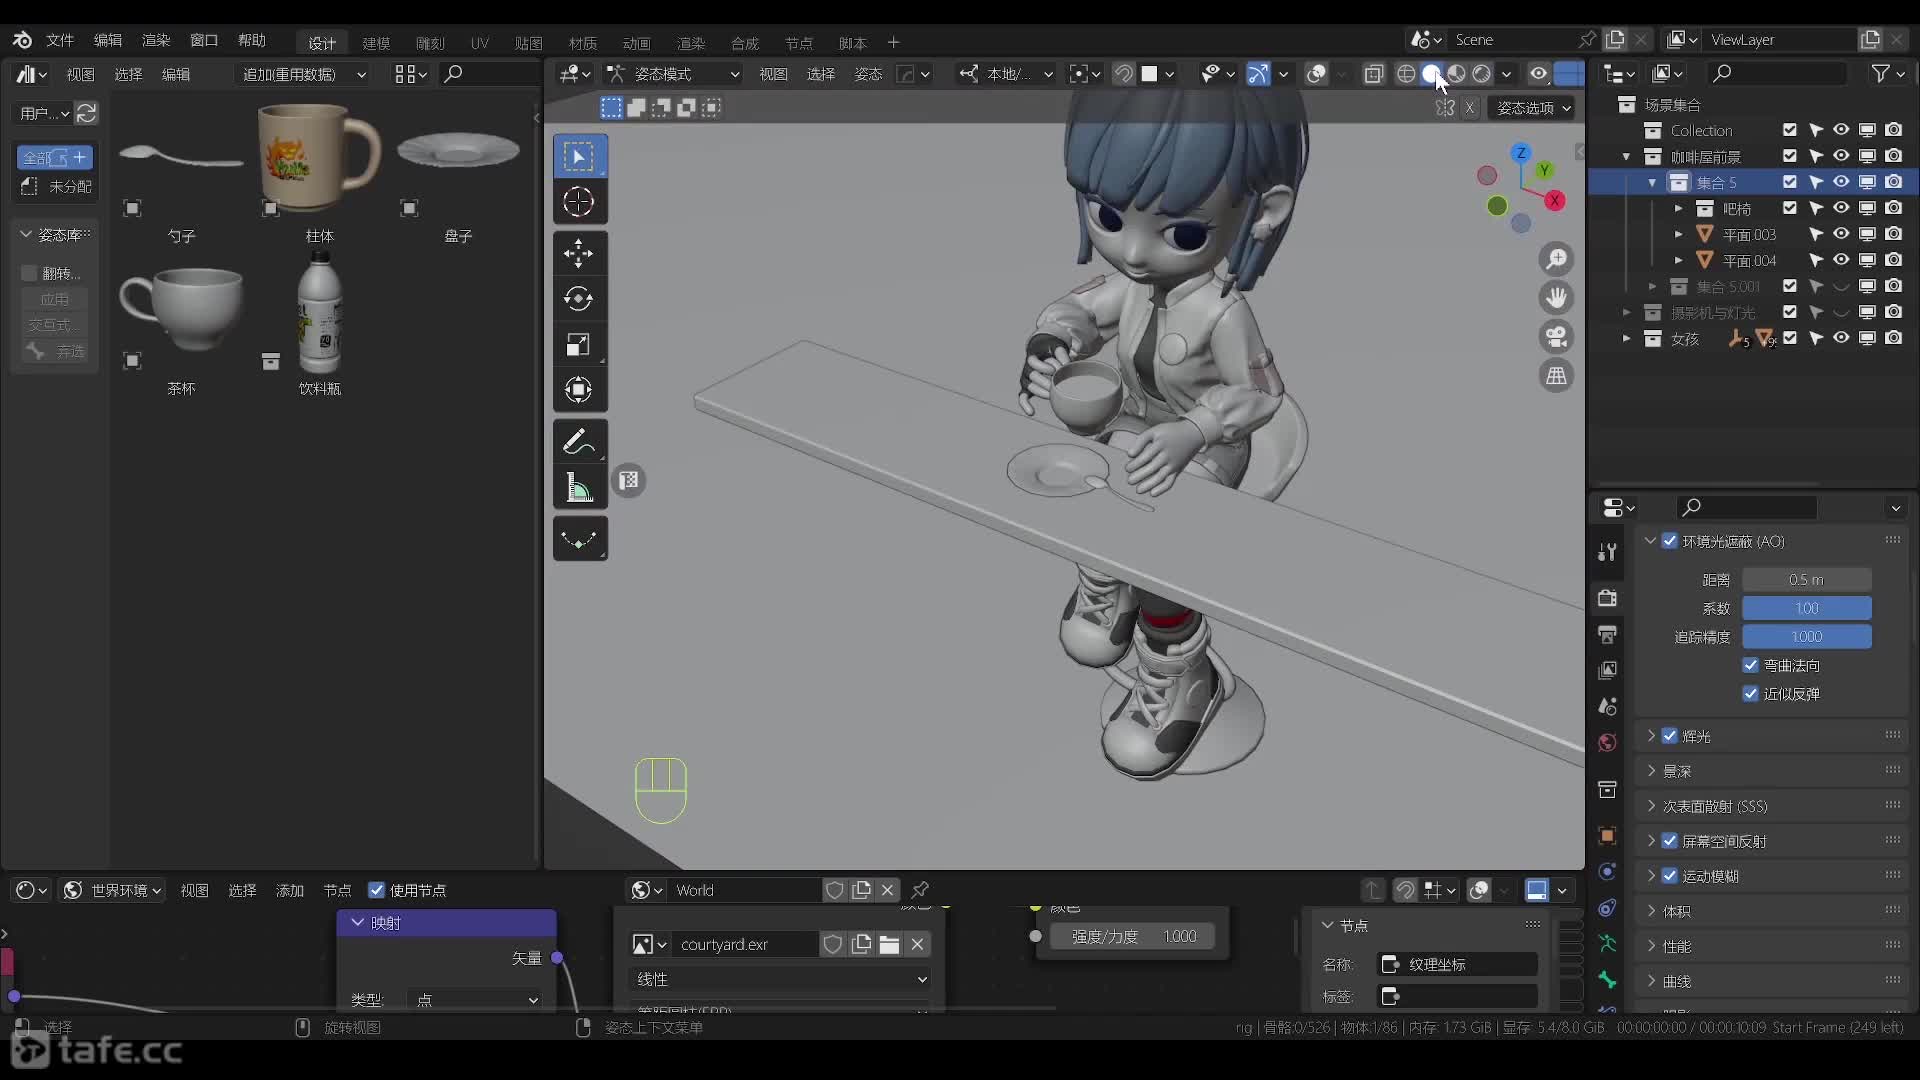This screenshot has width=1920, height=1080.
Task: Open the 帮助 menu
Action: point(252,40)
